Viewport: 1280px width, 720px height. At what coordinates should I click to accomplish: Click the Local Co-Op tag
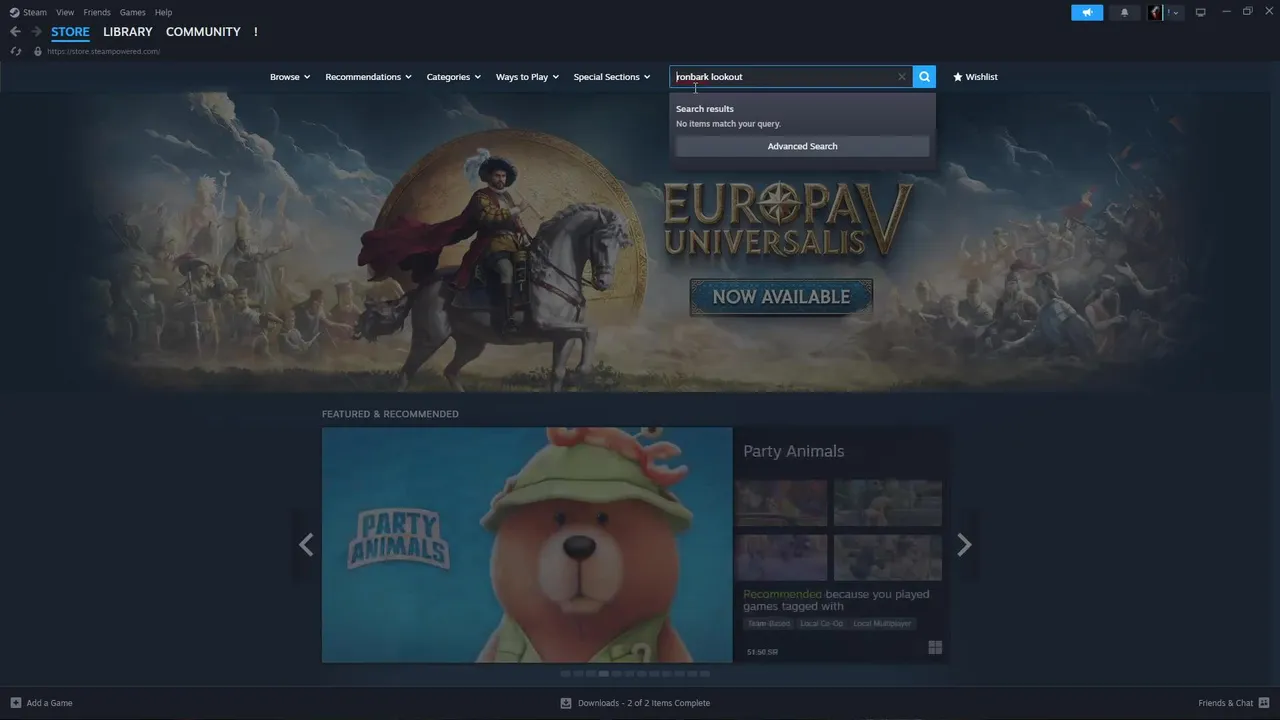[821, 623]
